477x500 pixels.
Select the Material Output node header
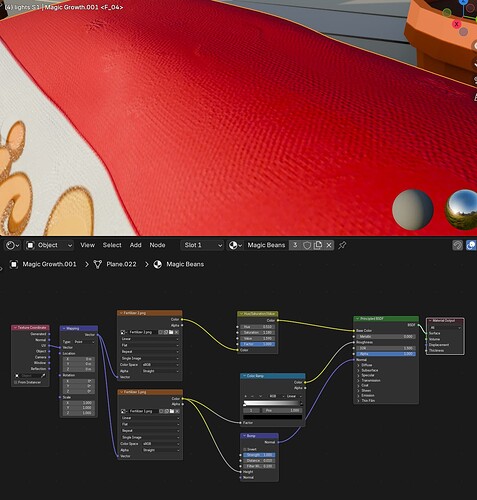coord(445,321)
